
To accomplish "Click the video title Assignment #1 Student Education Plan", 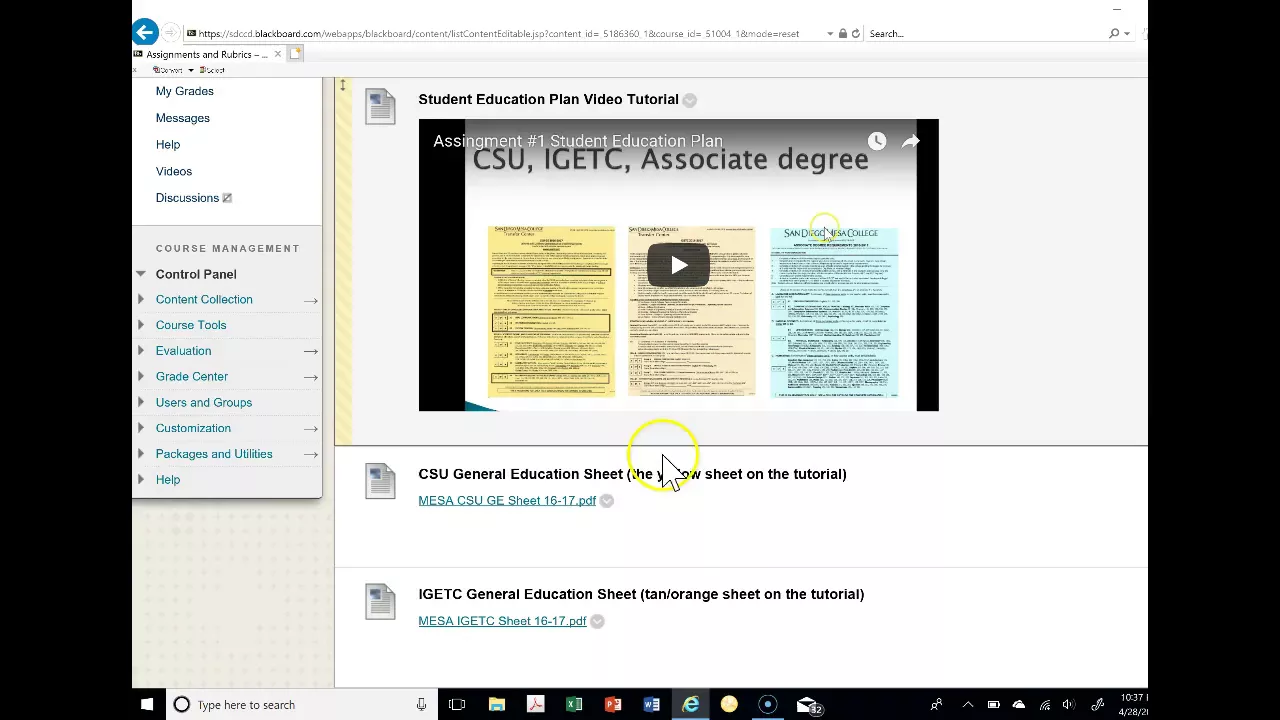I will point(578,141).
